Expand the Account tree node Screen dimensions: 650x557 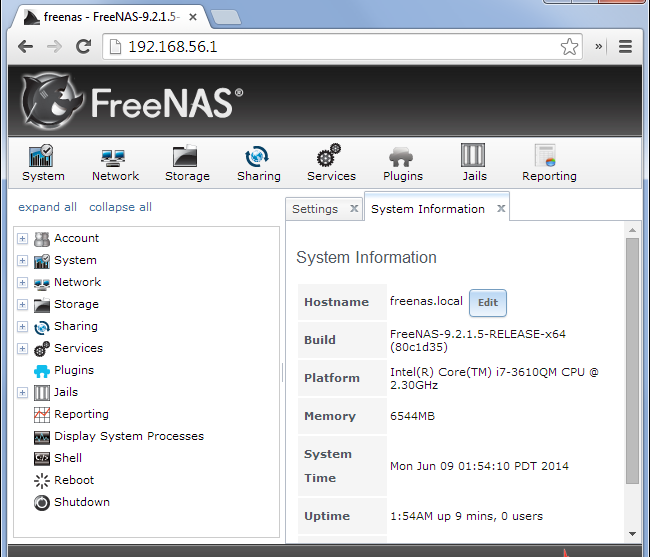point(22,239)
